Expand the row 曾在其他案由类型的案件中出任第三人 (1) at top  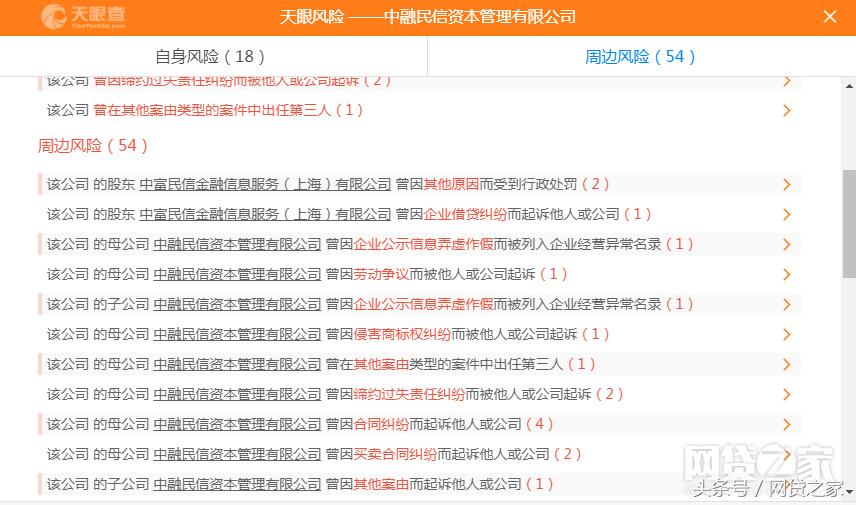(786, 111)
